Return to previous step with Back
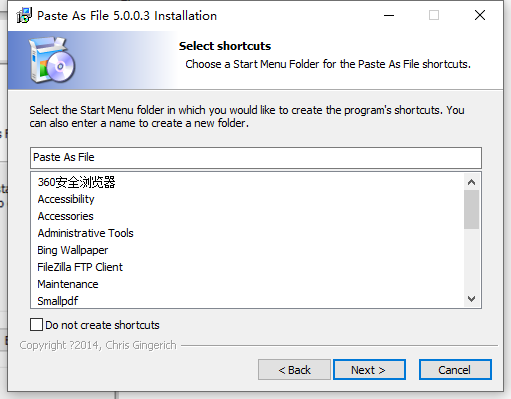Viewport: 511px width, 399px height. tap(294, 369)
